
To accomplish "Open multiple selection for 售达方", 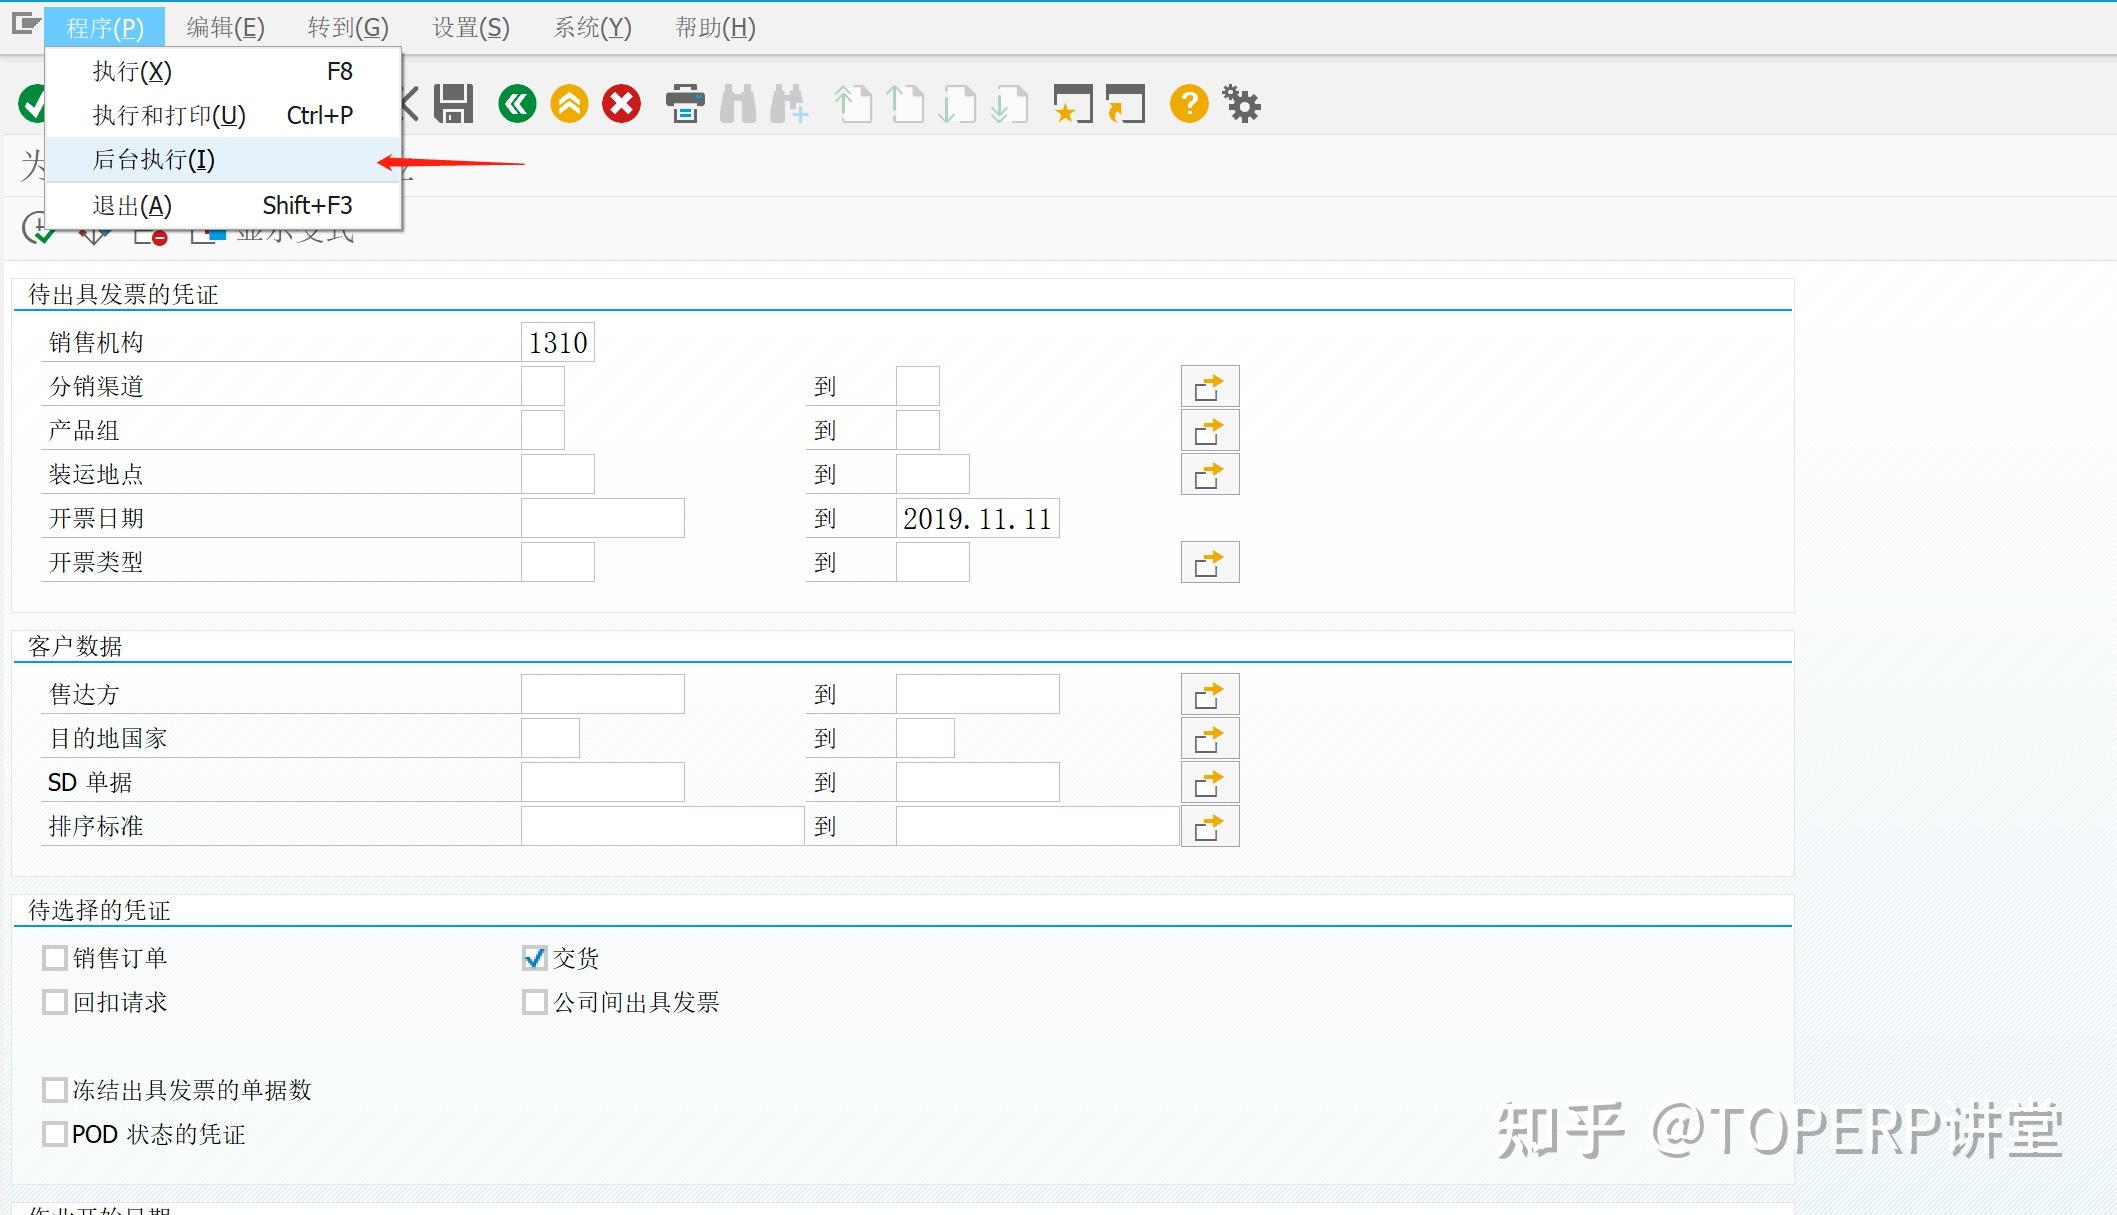I will (x=1210, y=693).
